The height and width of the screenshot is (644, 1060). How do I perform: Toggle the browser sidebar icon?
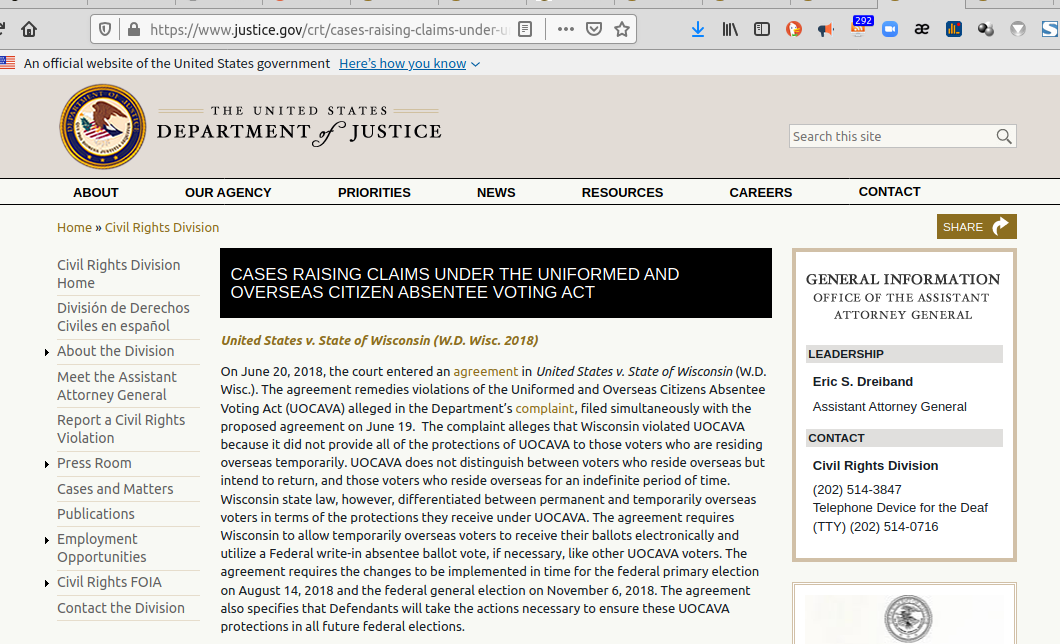pos(762,30)
